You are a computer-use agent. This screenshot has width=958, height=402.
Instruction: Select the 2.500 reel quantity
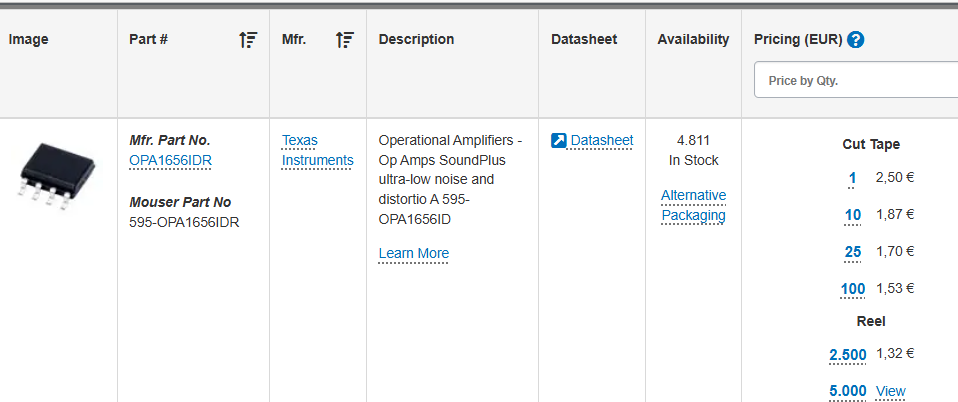[x=848, y=354]
